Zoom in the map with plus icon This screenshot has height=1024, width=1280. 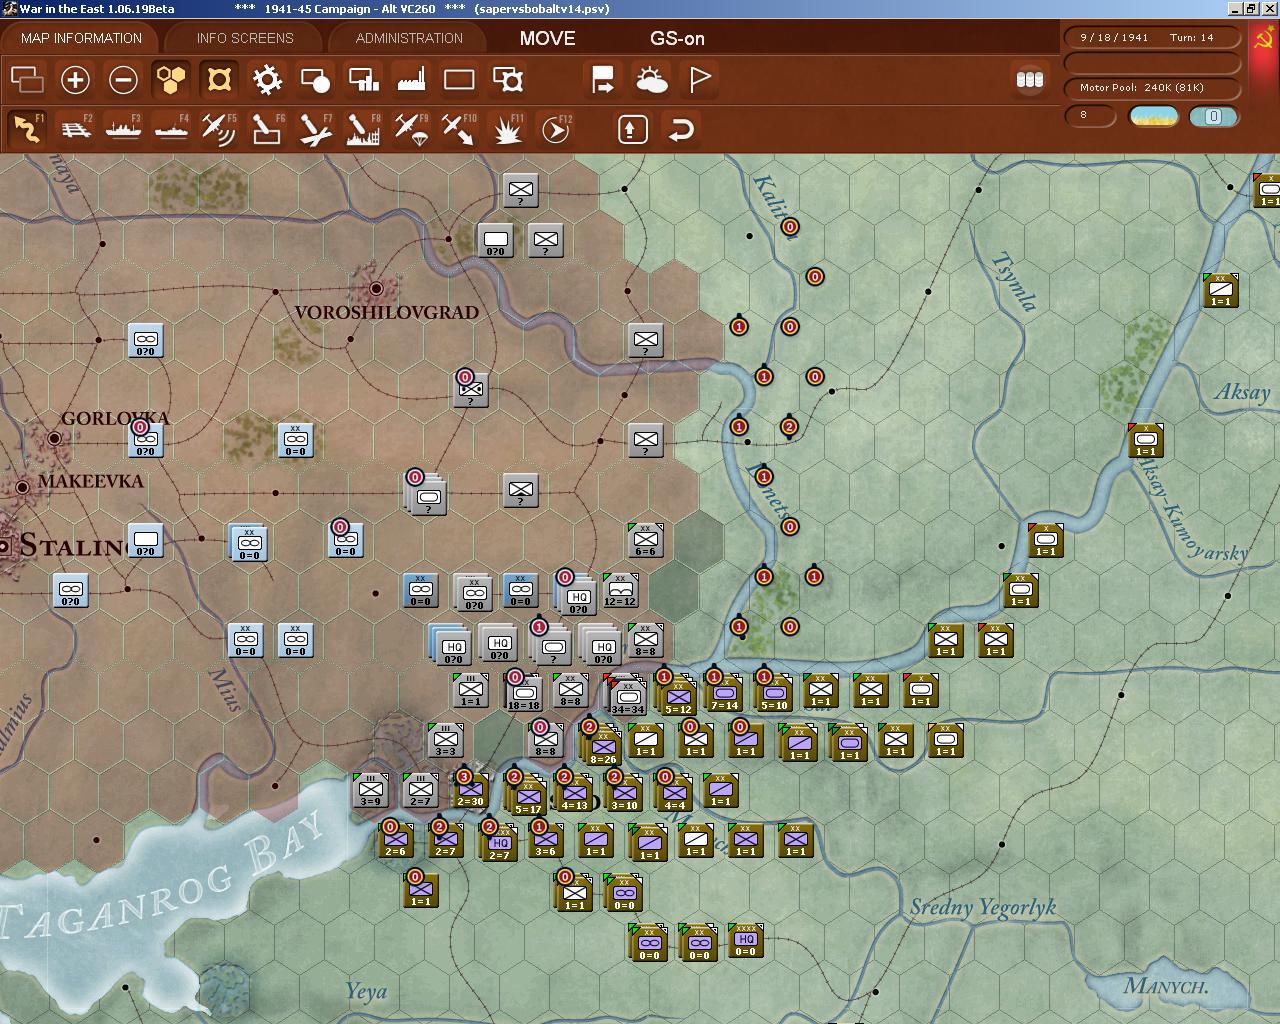(75, 79)
